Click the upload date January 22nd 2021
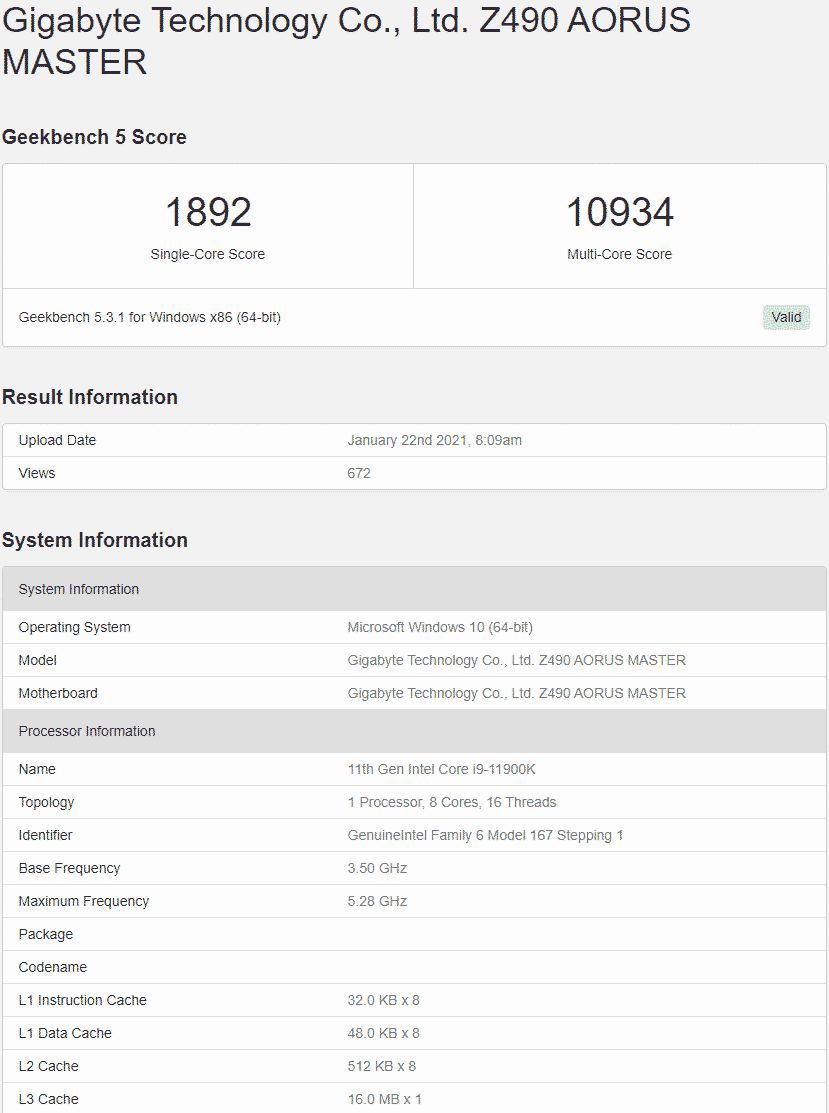Viewport: 829px width, 1113px height. click(x=434, y=440)
